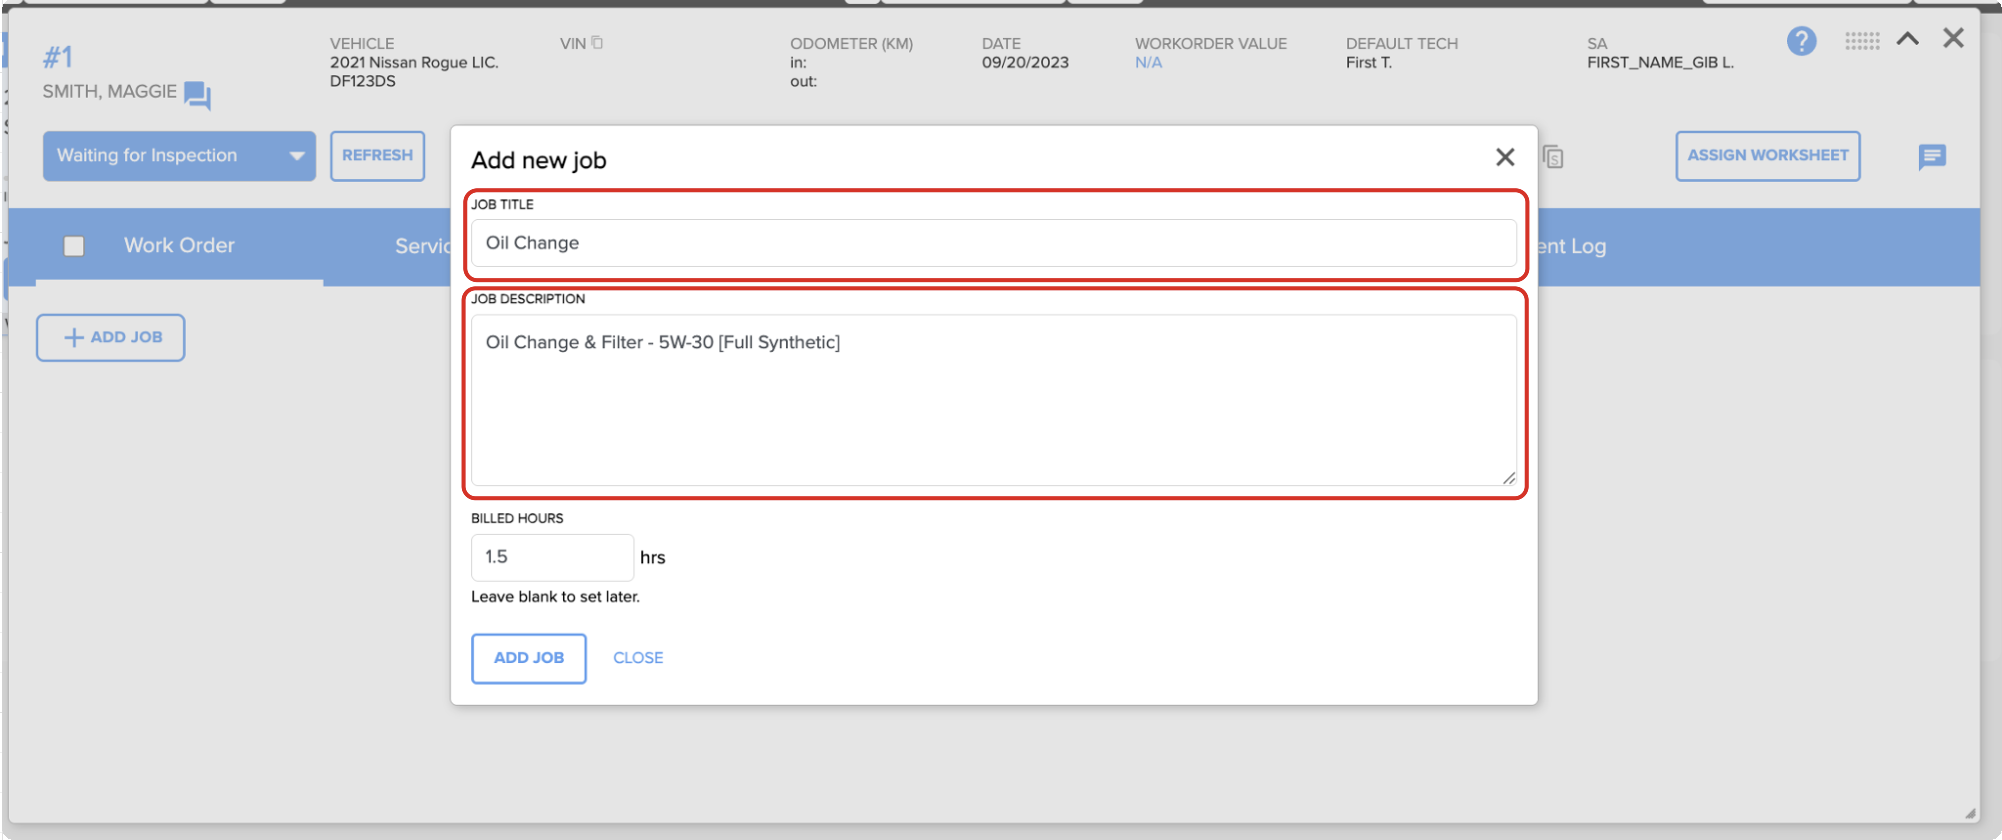Click the CLOSE link in dialog

638,658
